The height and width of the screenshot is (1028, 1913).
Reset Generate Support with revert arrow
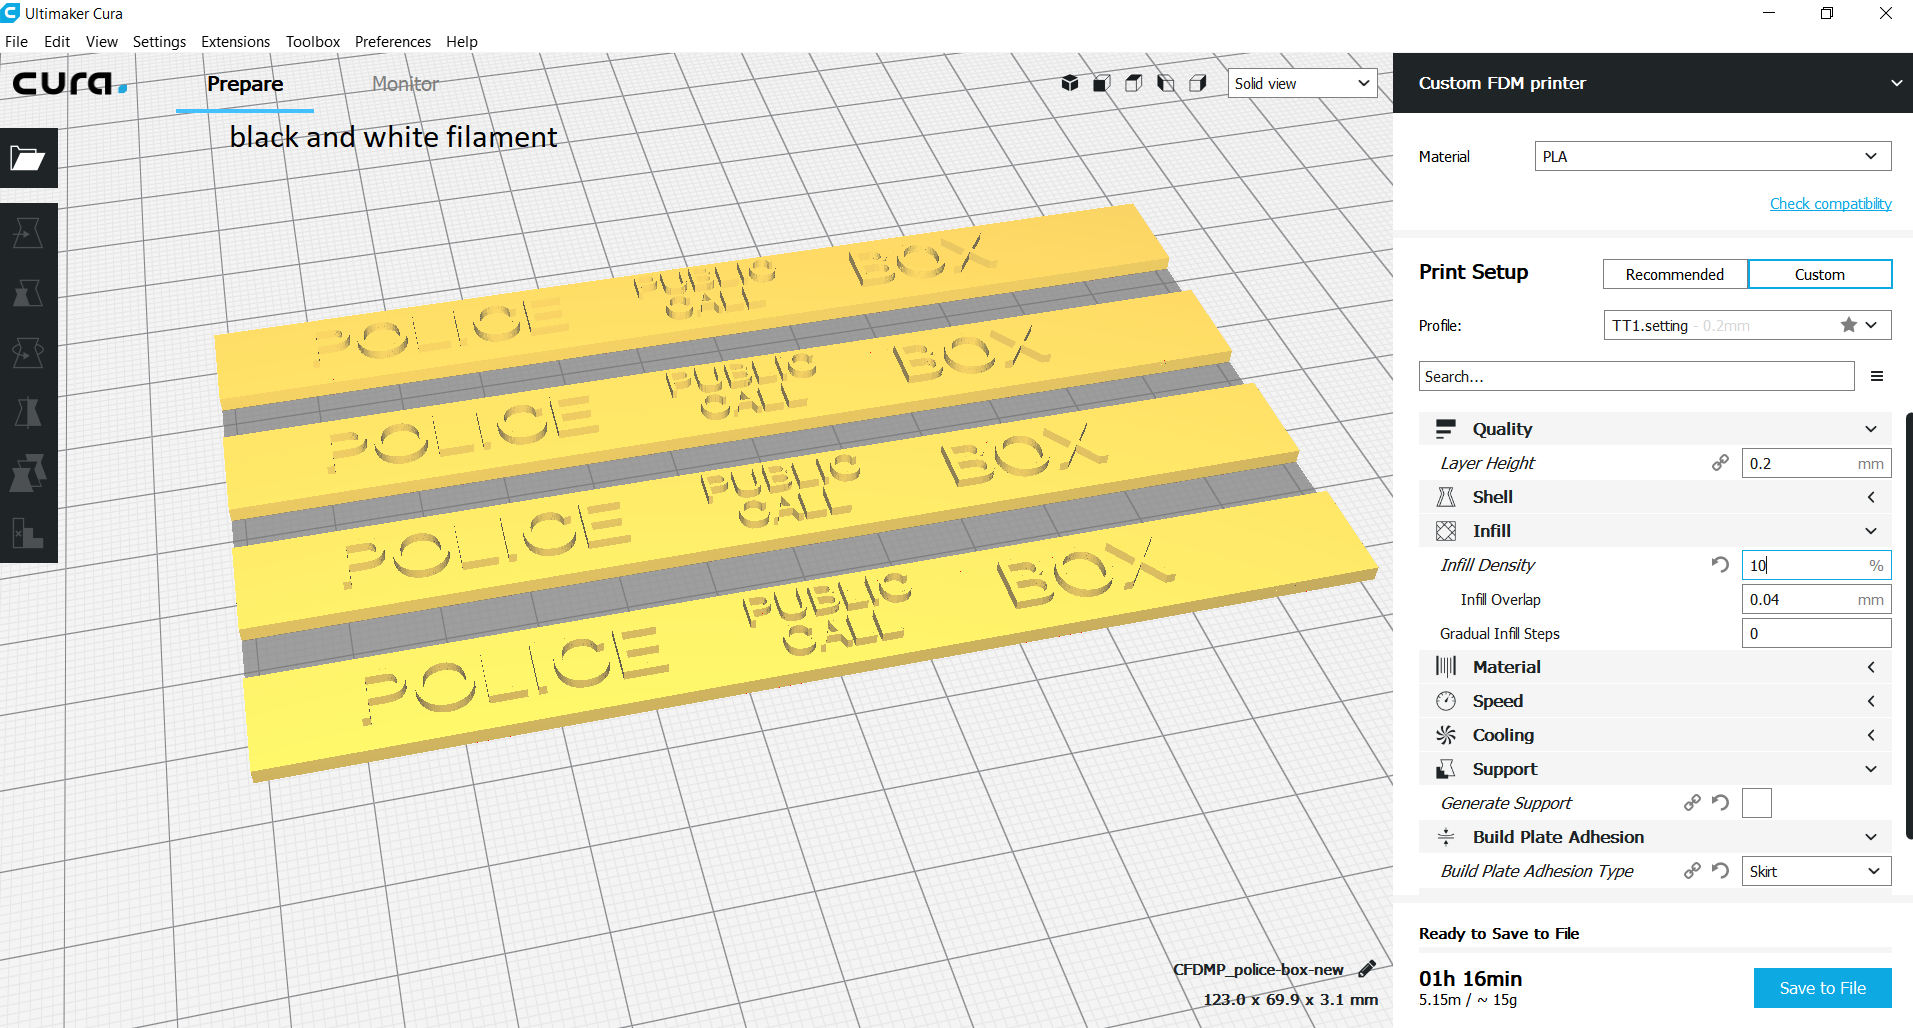coord(1720,803)
